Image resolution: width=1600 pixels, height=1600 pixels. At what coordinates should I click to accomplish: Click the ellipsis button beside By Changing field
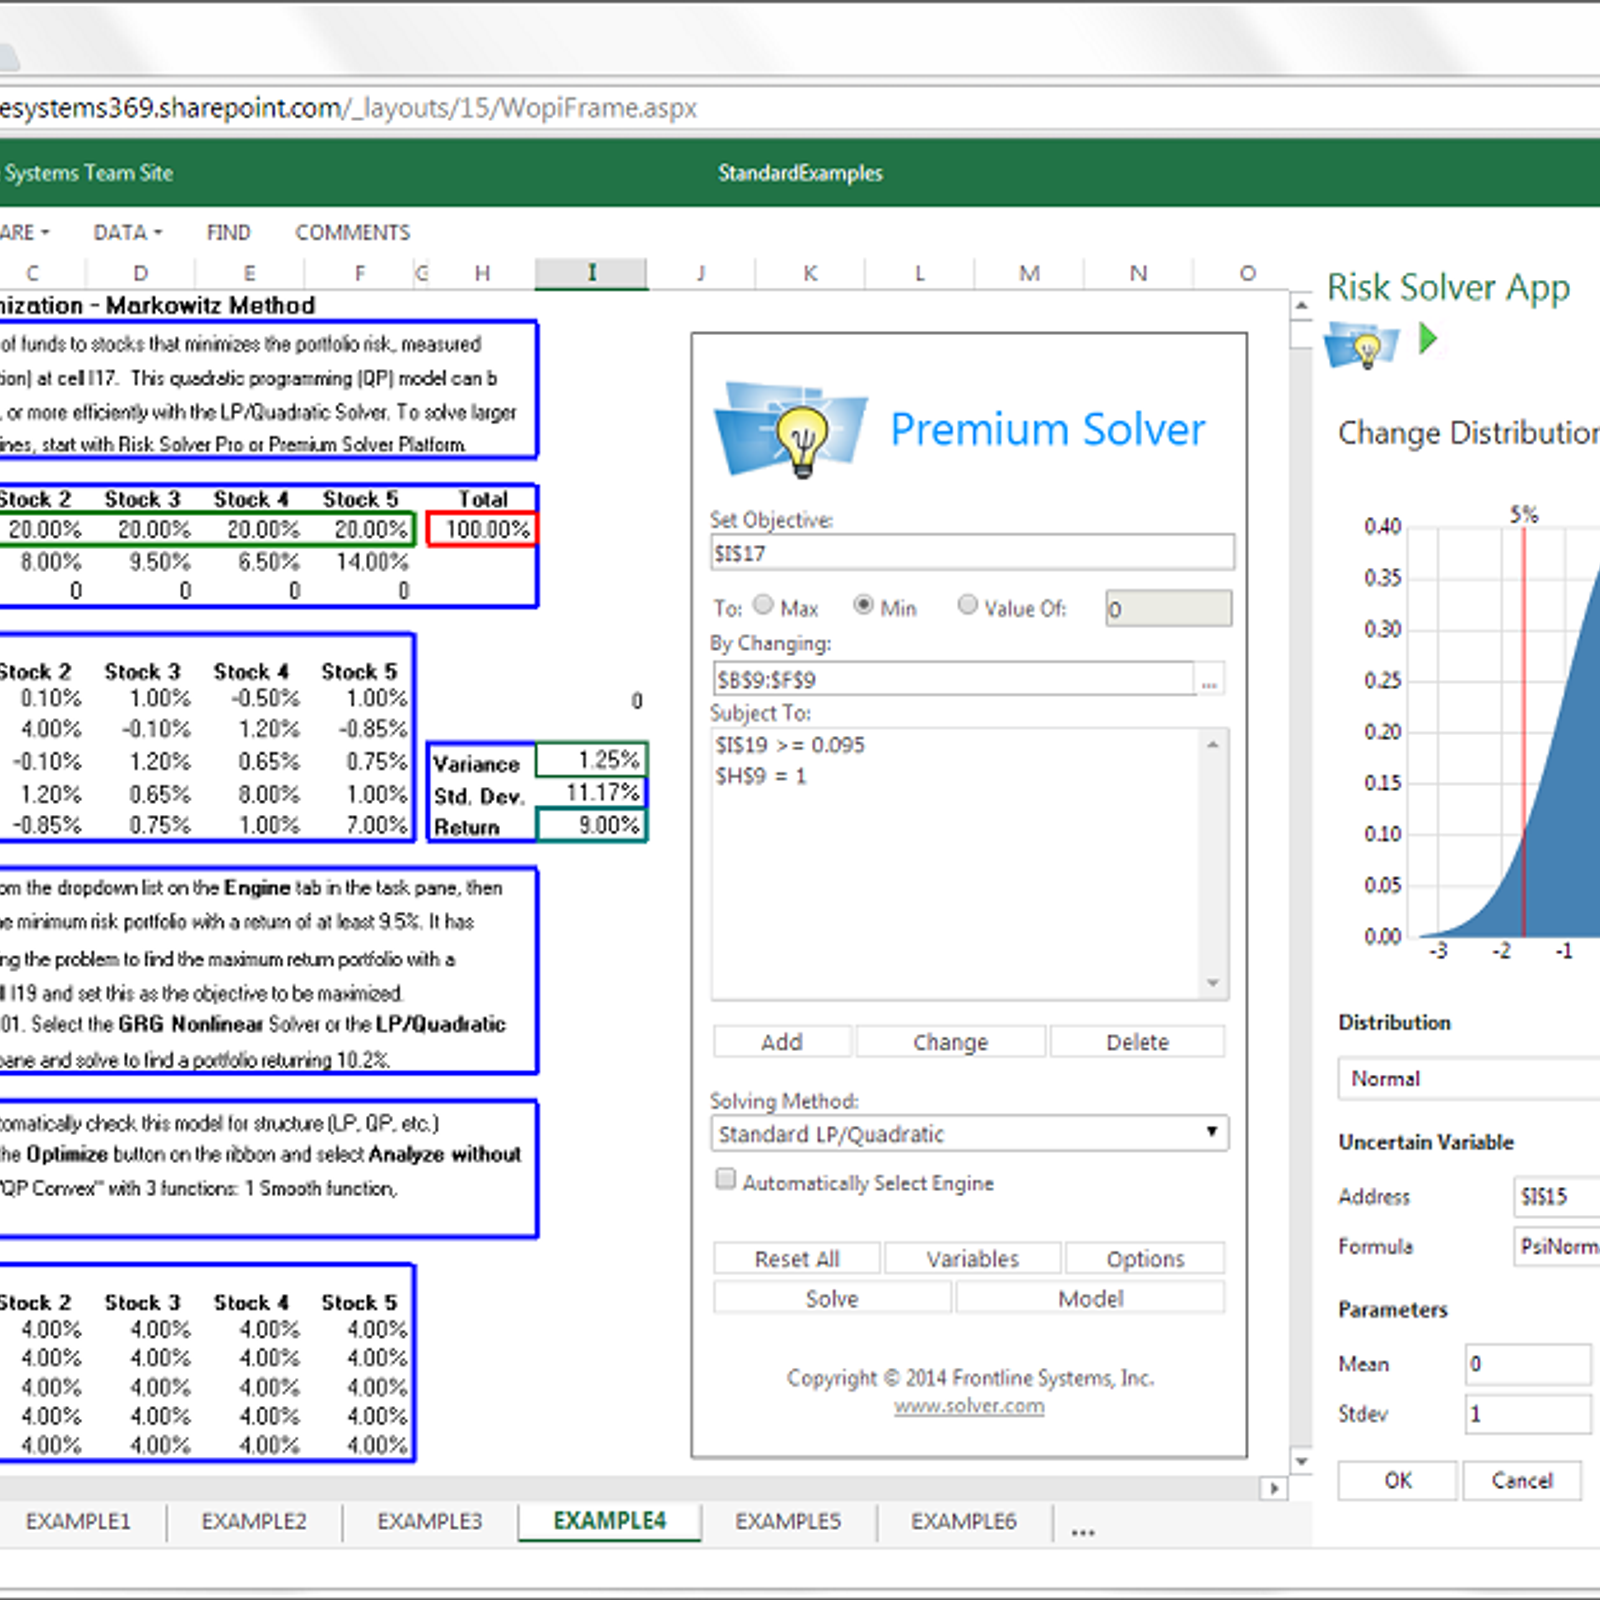[1210, 681]
